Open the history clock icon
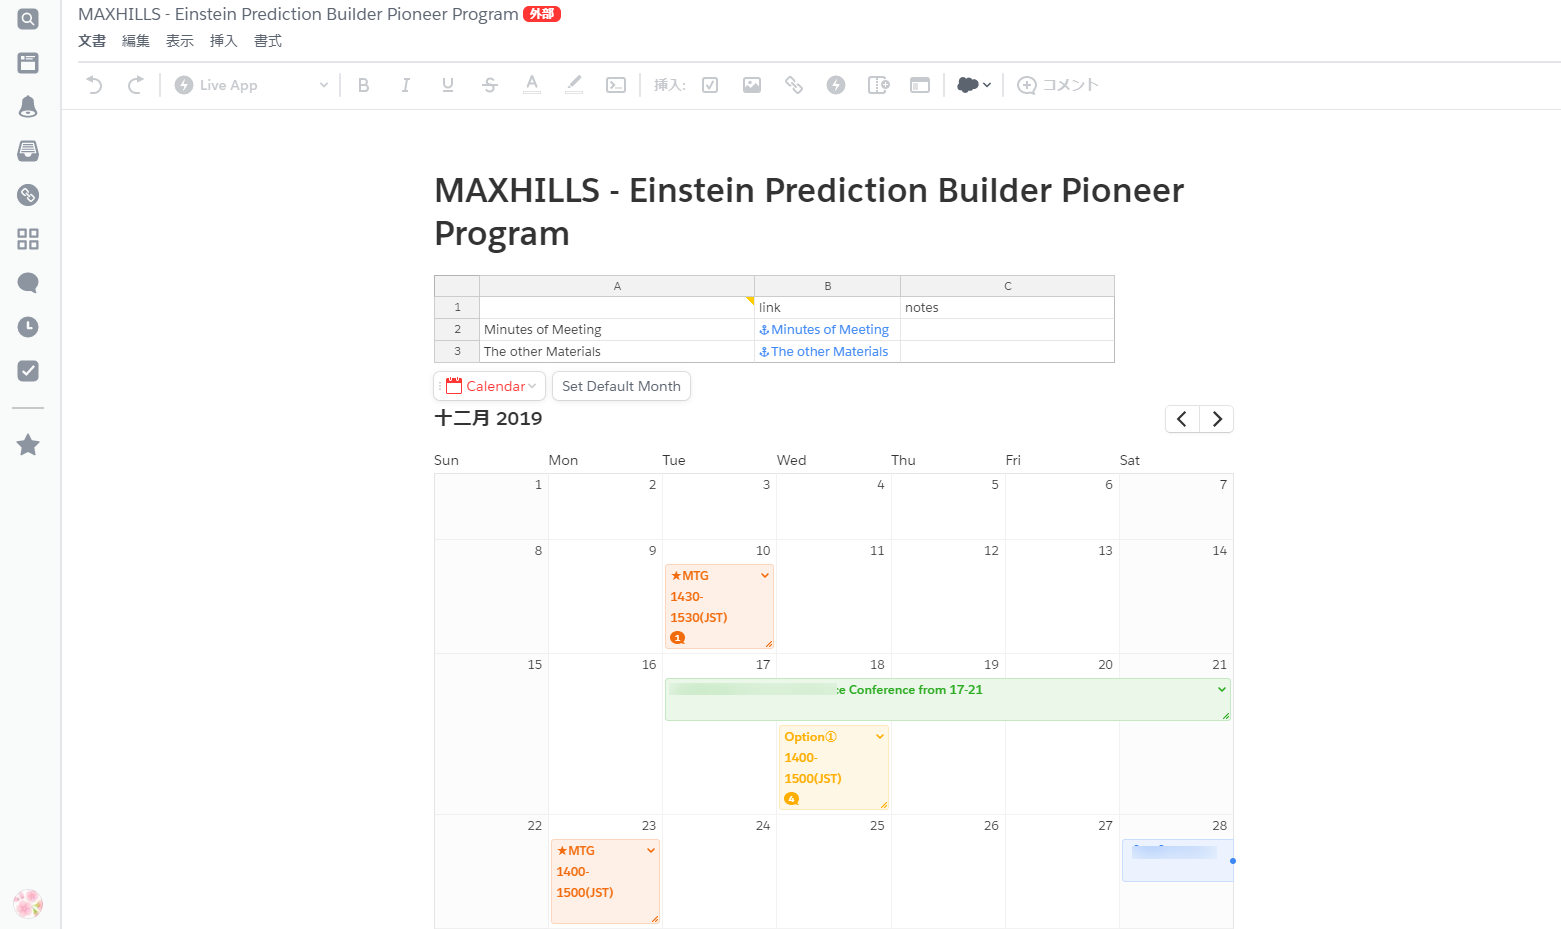This screenshot has height=929, width=1561. coord(28,327)
